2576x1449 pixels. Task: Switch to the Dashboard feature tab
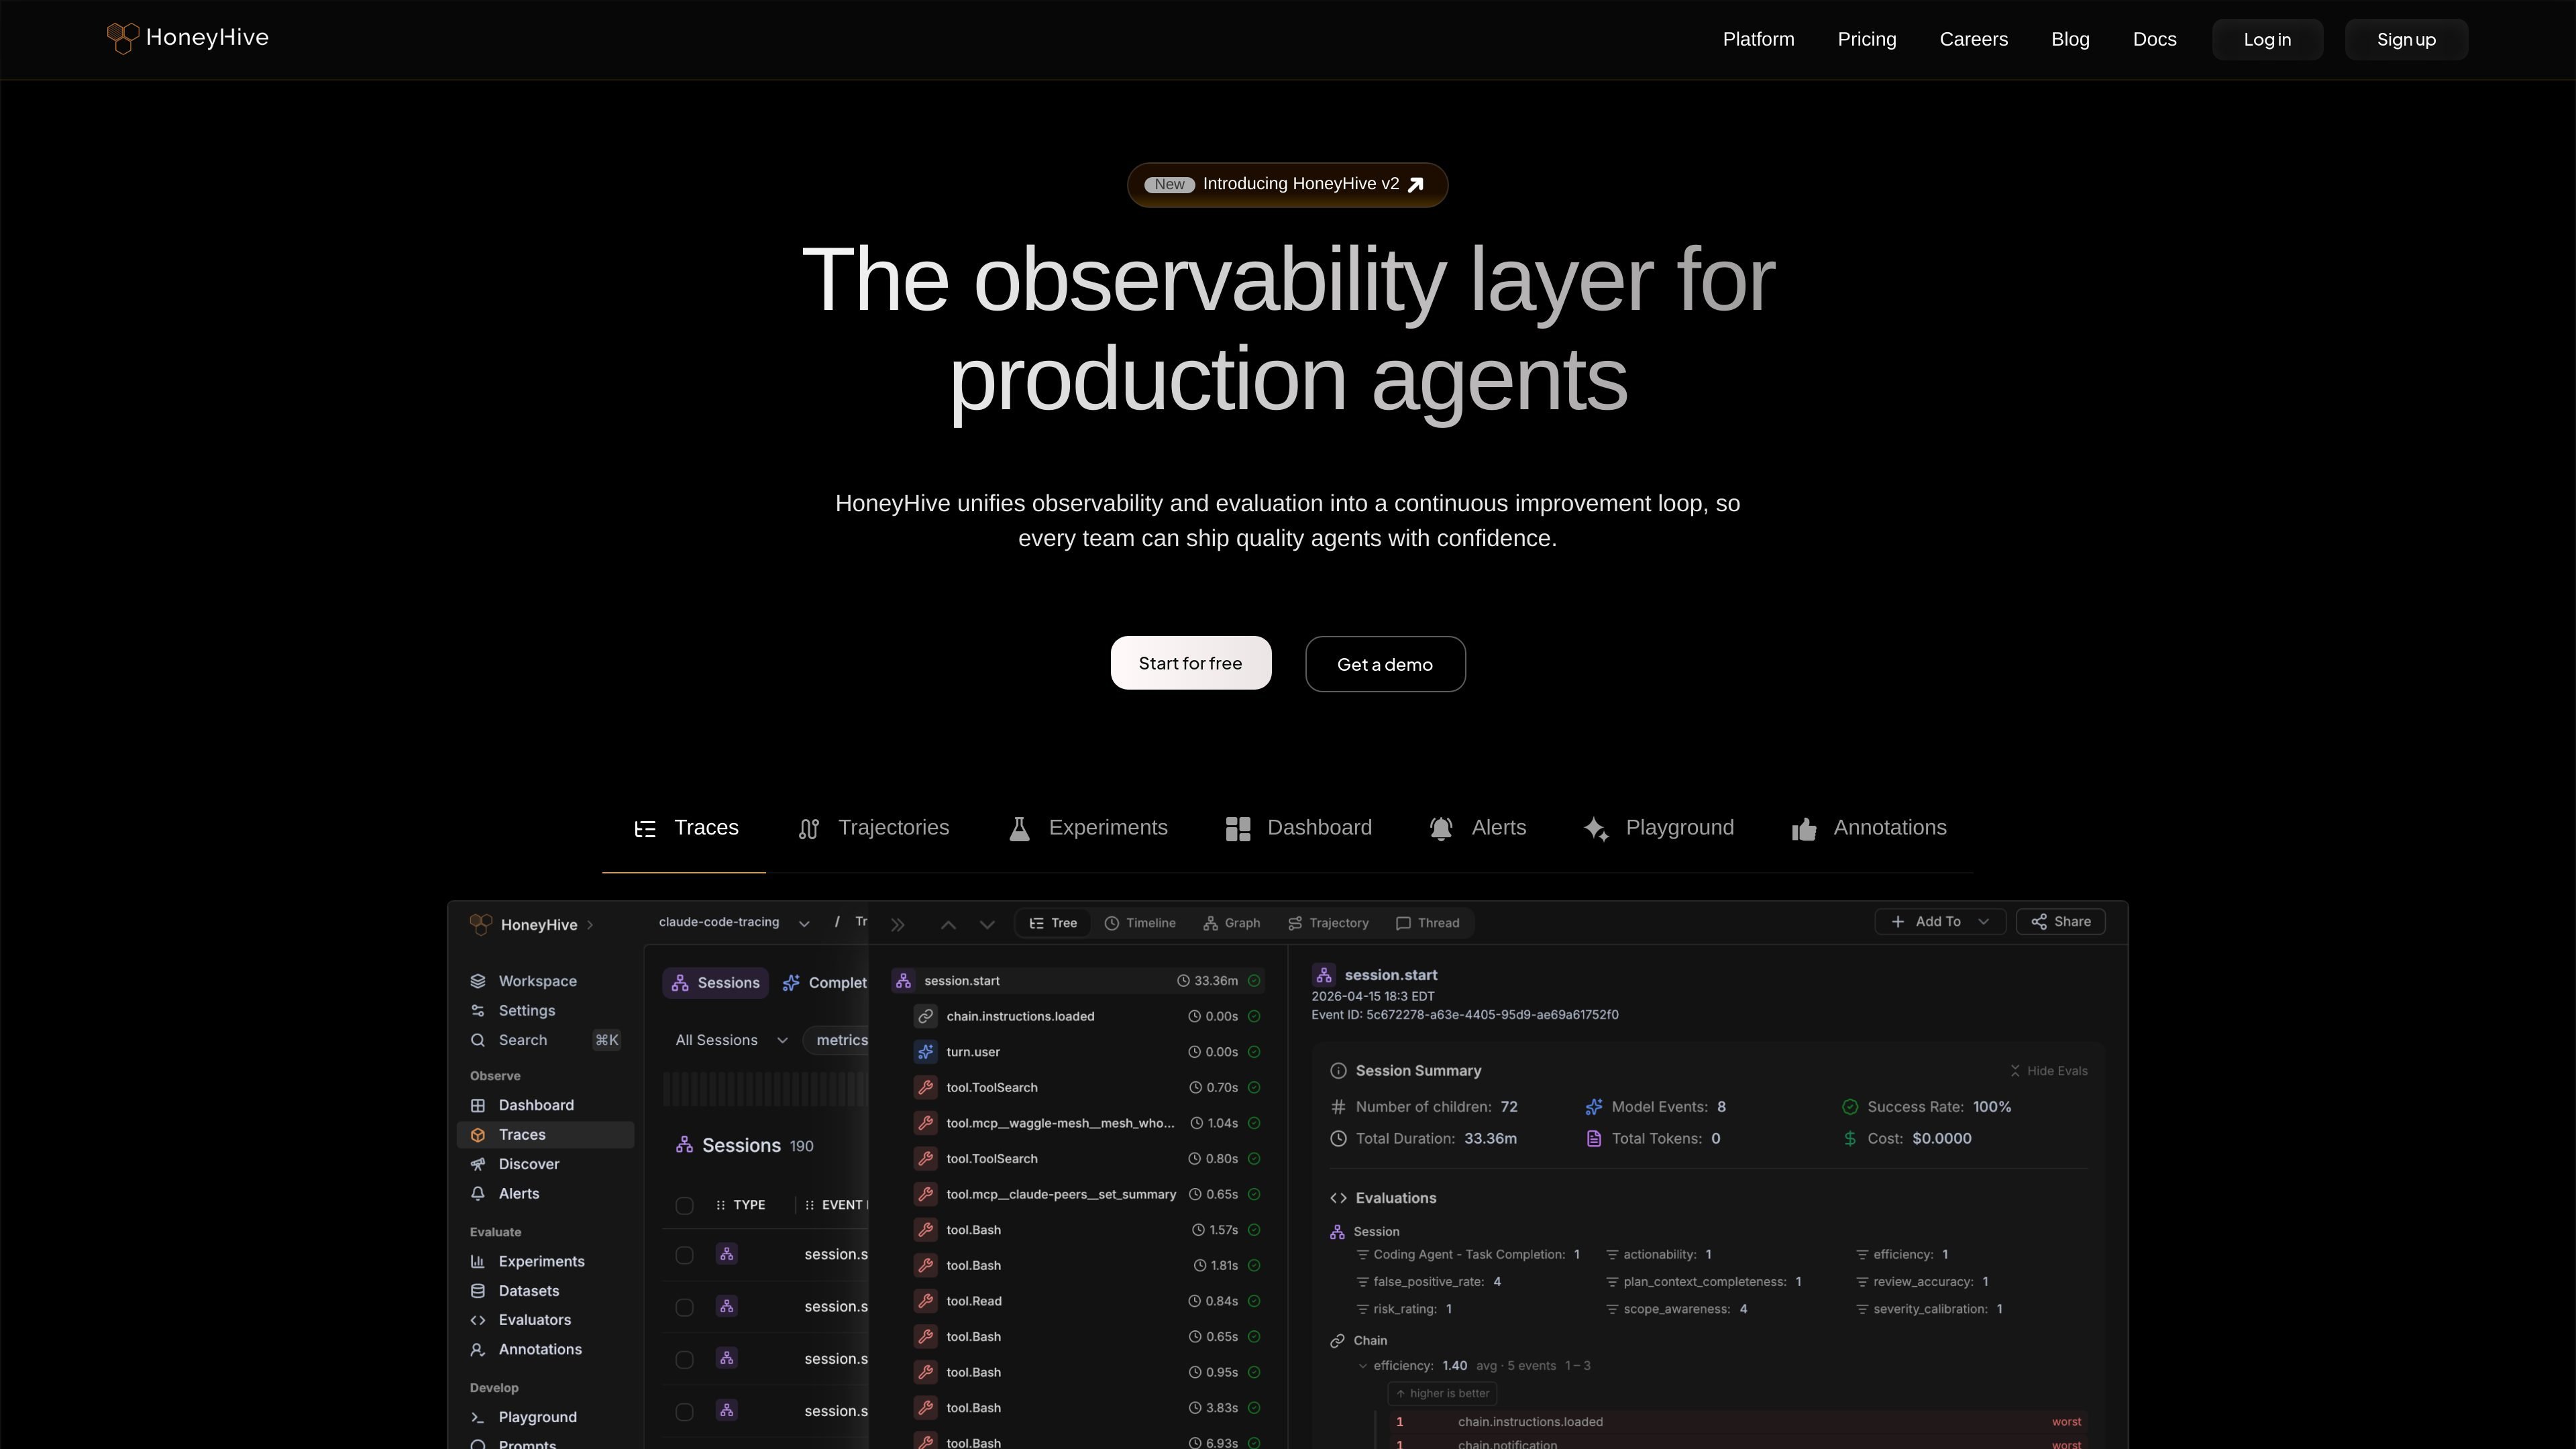1299,828
